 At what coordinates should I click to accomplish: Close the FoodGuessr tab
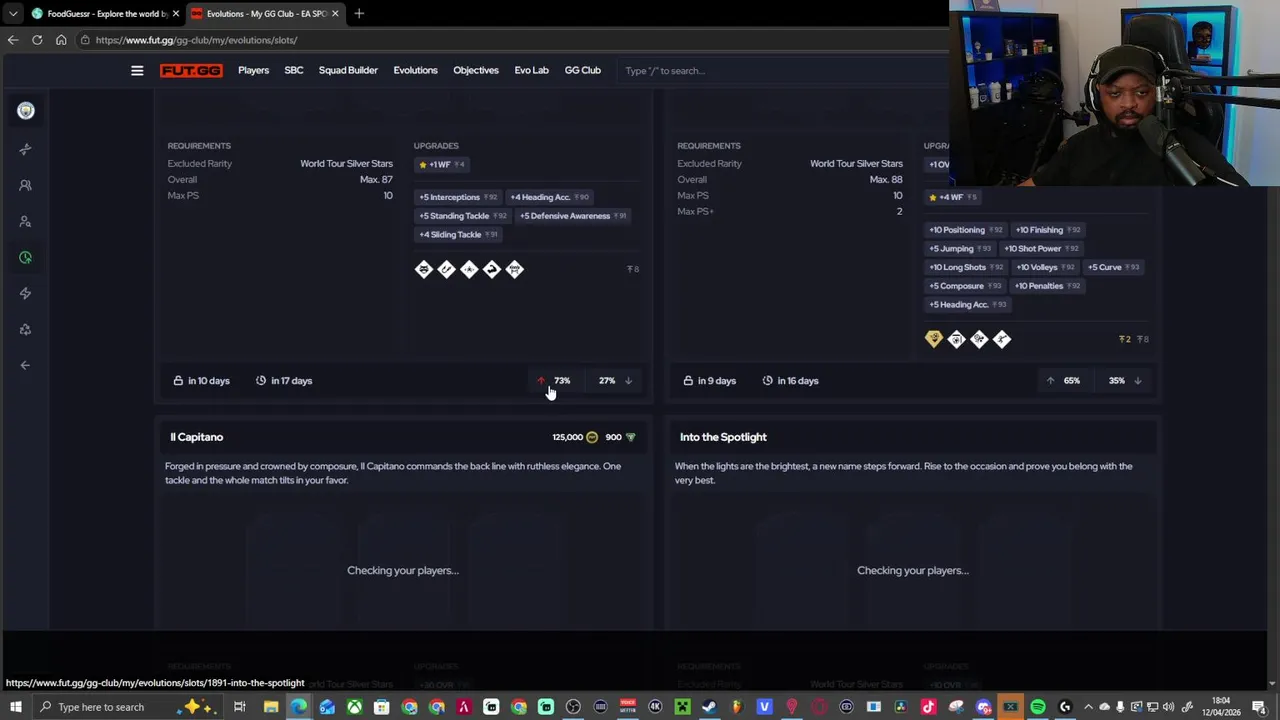pos(176,13)
